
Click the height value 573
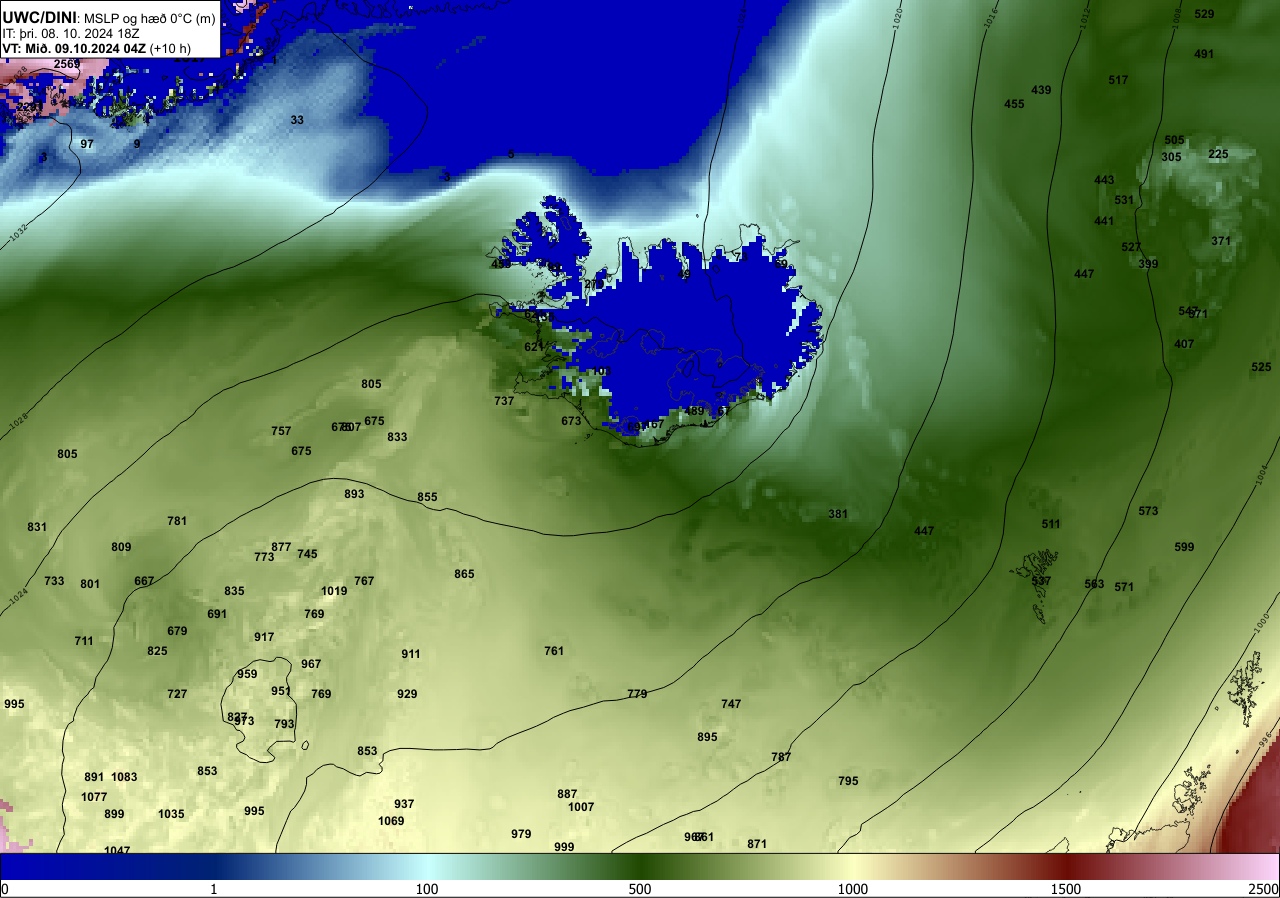pyautogui.click(x=1148, y=511)
